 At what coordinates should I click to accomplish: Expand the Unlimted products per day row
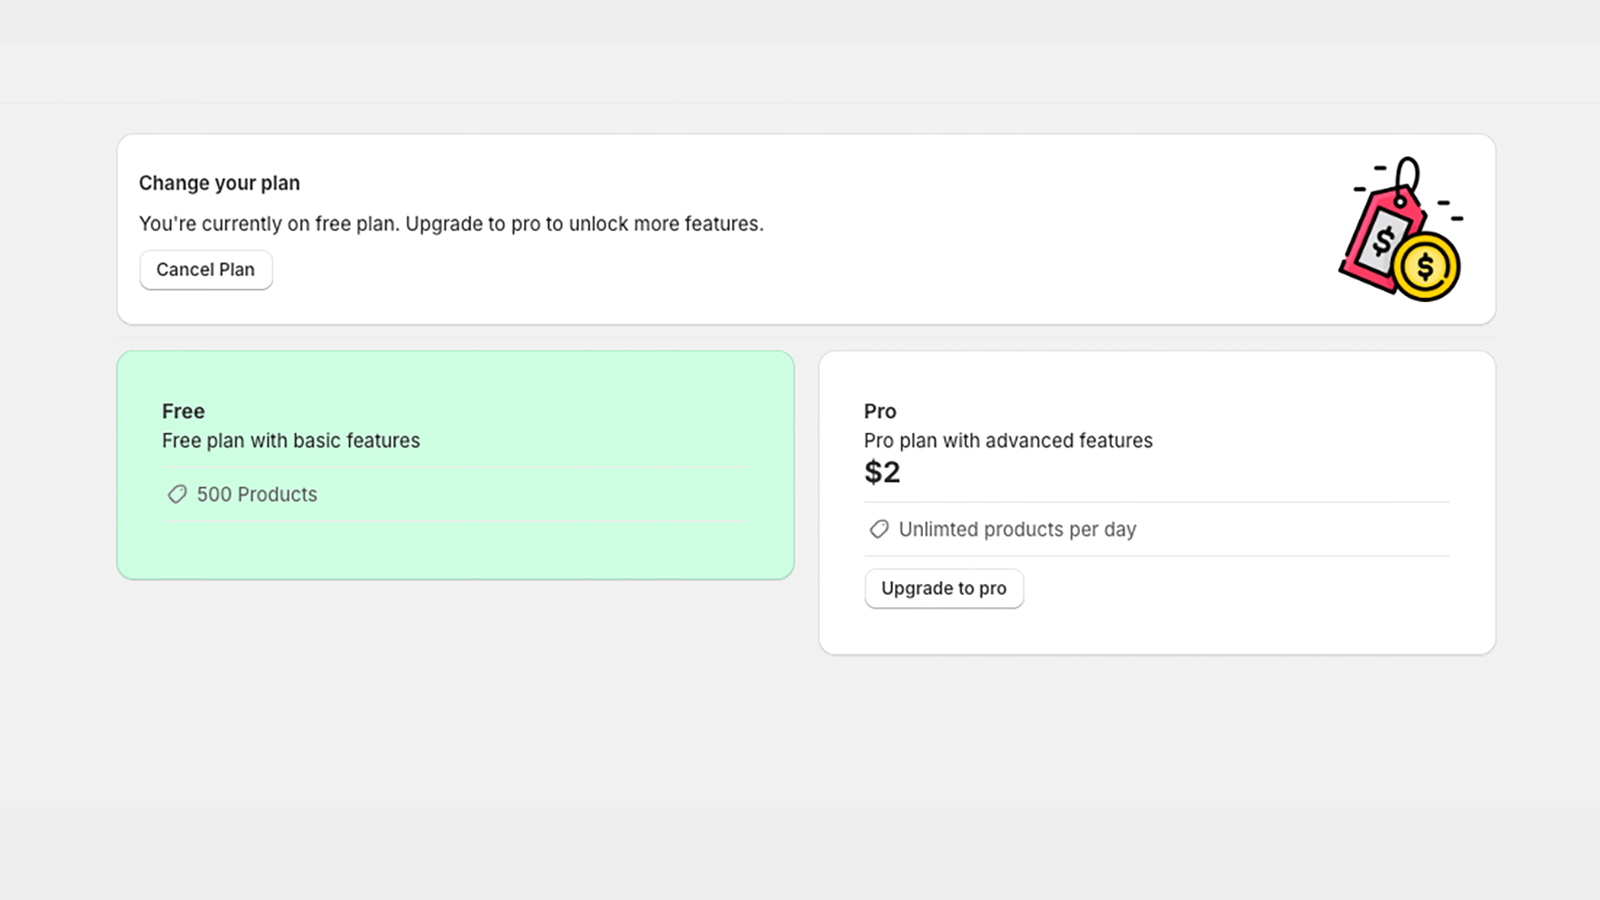pos(1017,529)
